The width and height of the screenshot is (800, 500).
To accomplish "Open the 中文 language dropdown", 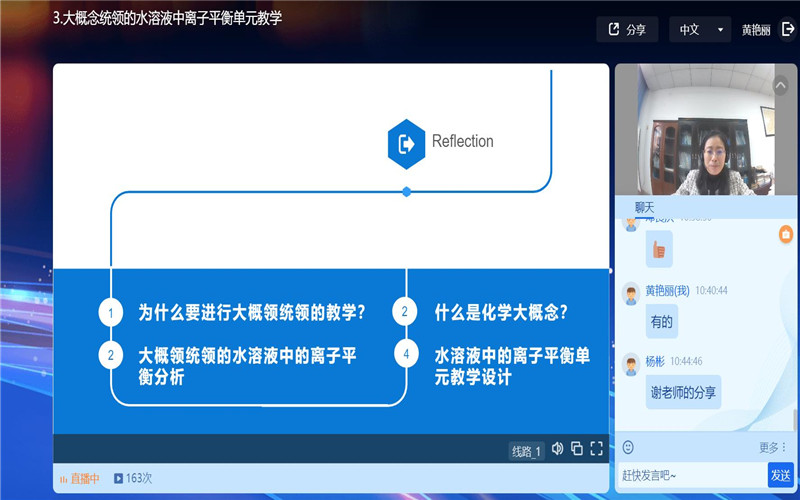I will click(x=700, y=30).
